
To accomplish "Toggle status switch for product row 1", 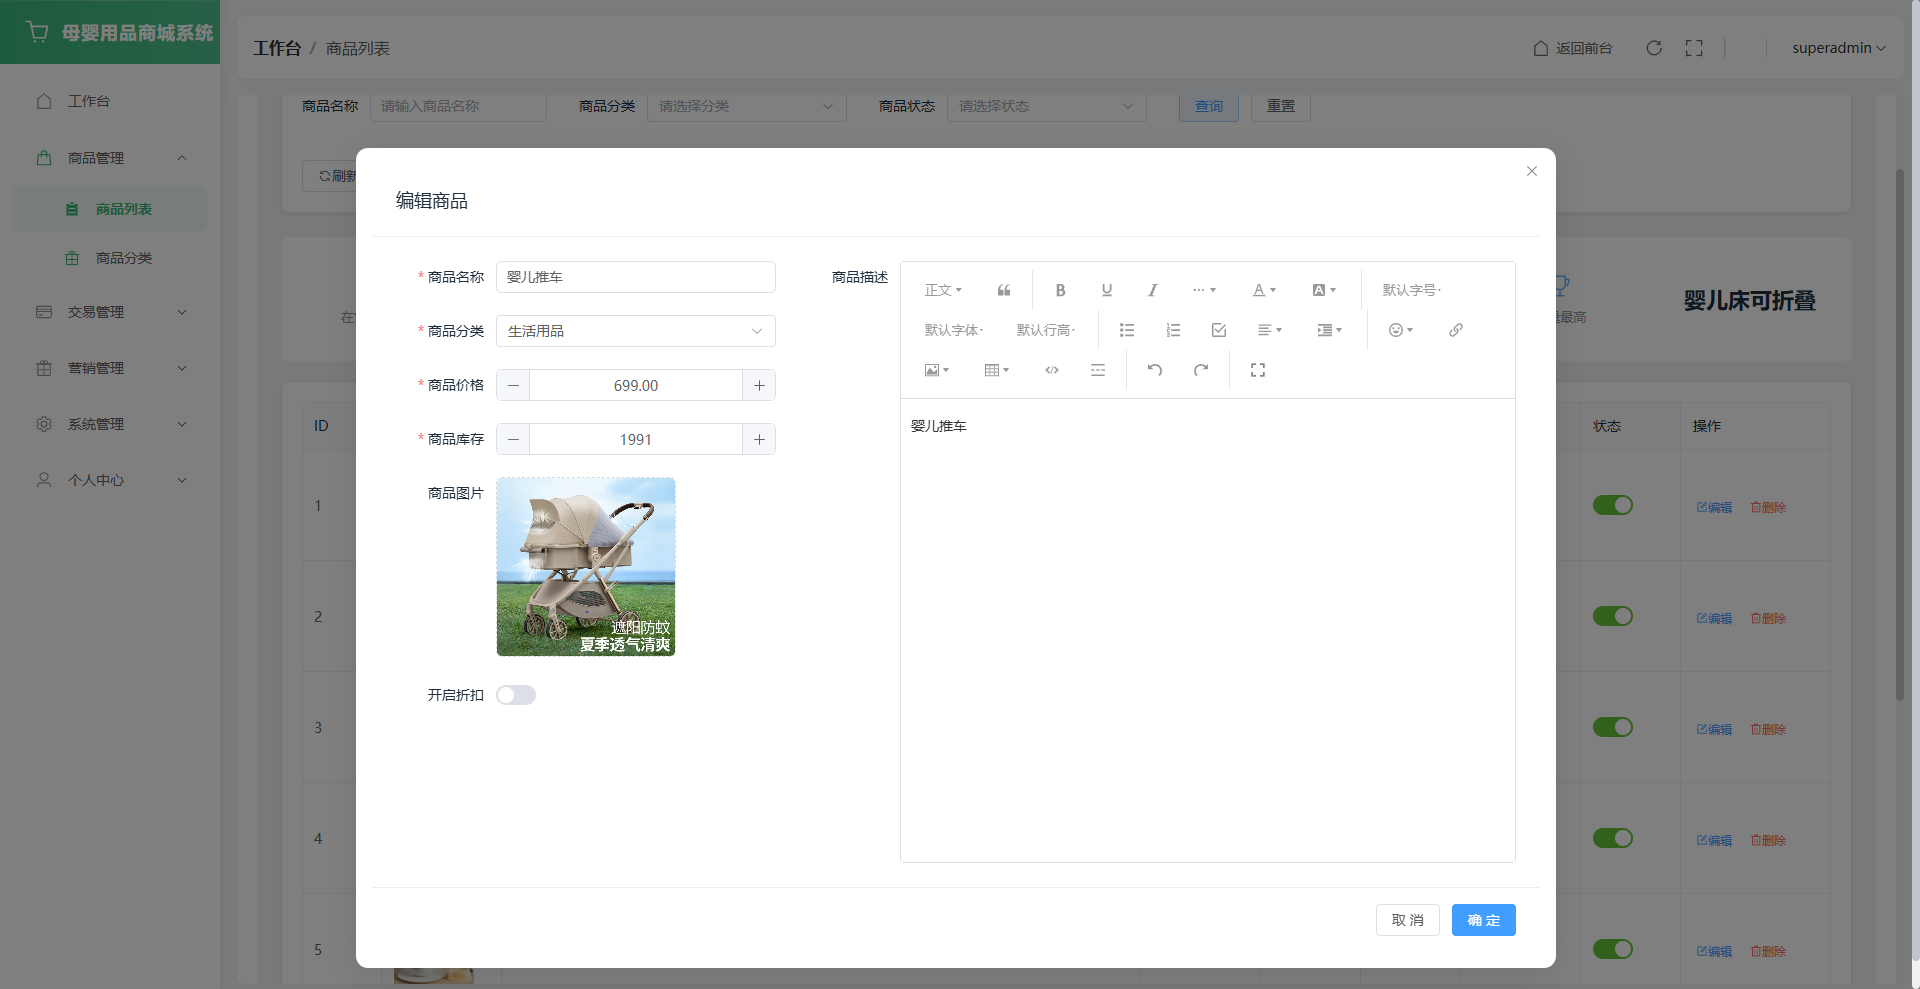I will pos(1612,506).
